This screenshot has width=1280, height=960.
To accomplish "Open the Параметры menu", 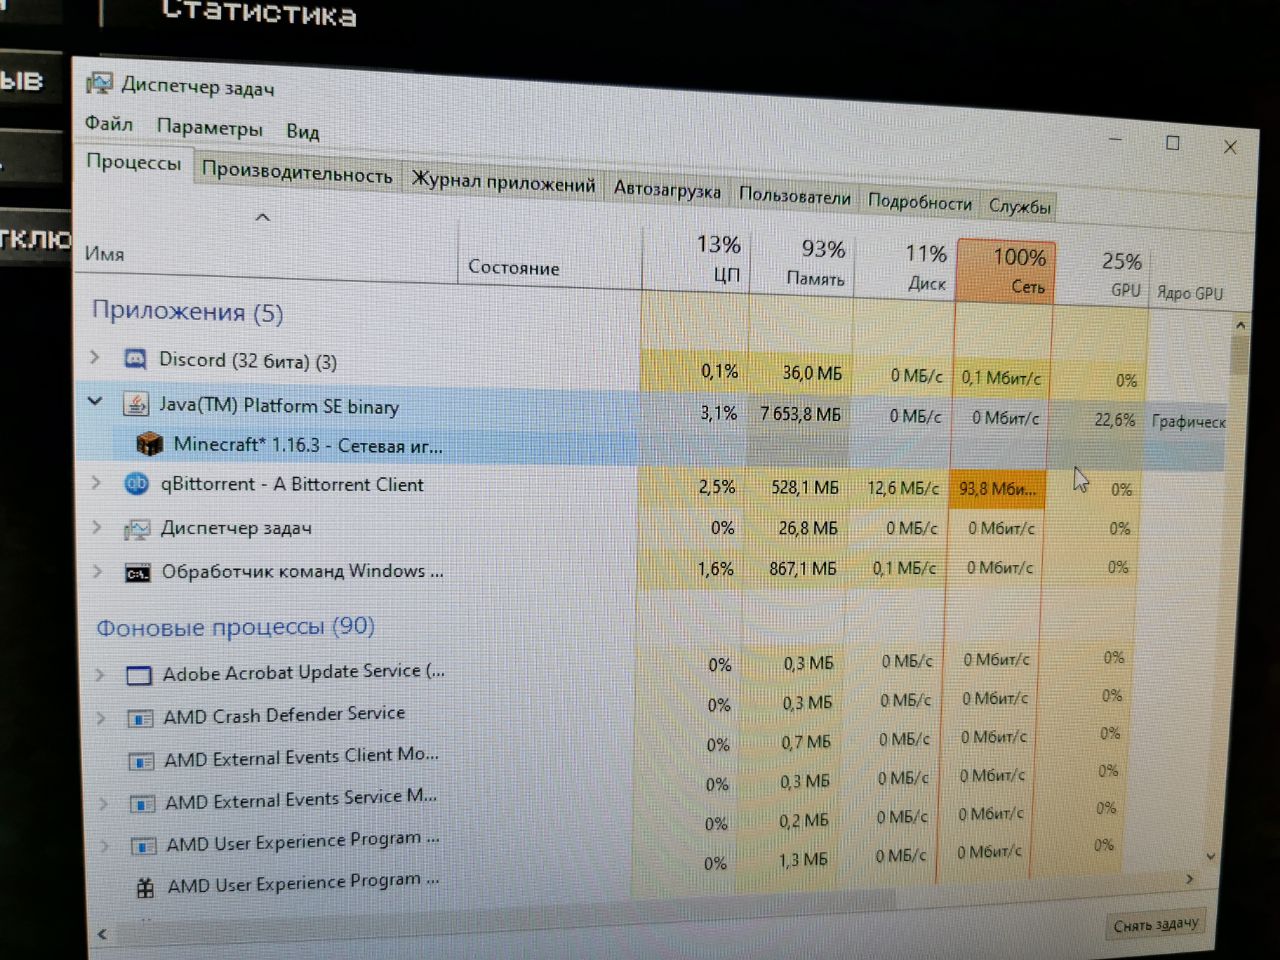I will click(x=209, y=127).
